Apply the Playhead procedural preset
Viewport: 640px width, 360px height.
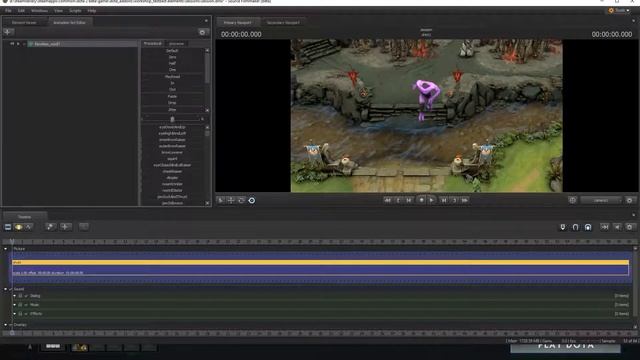172,77
